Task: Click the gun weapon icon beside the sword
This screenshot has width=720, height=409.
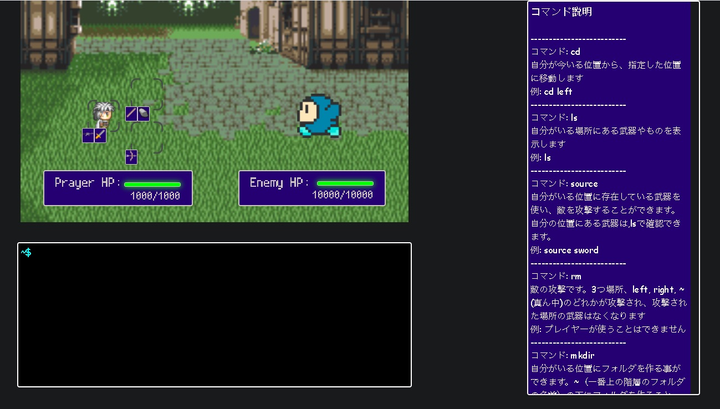Action: click(x=88, y=135)
